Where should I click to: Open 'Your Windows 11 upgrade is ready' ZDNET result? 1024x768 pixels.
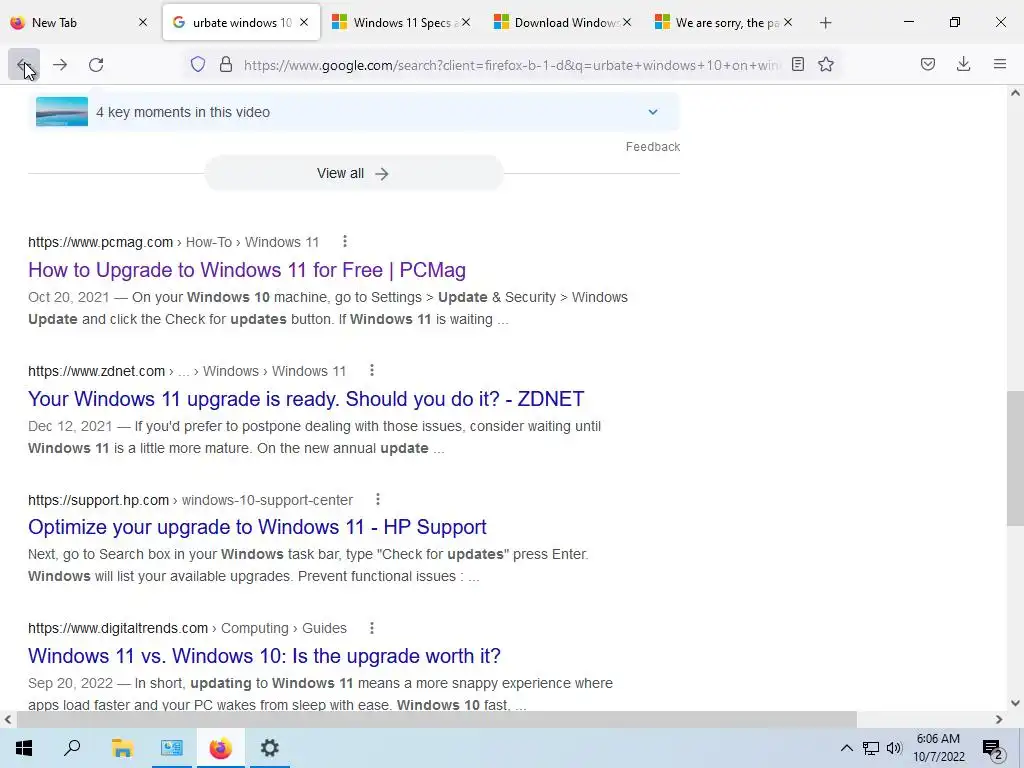306,398
